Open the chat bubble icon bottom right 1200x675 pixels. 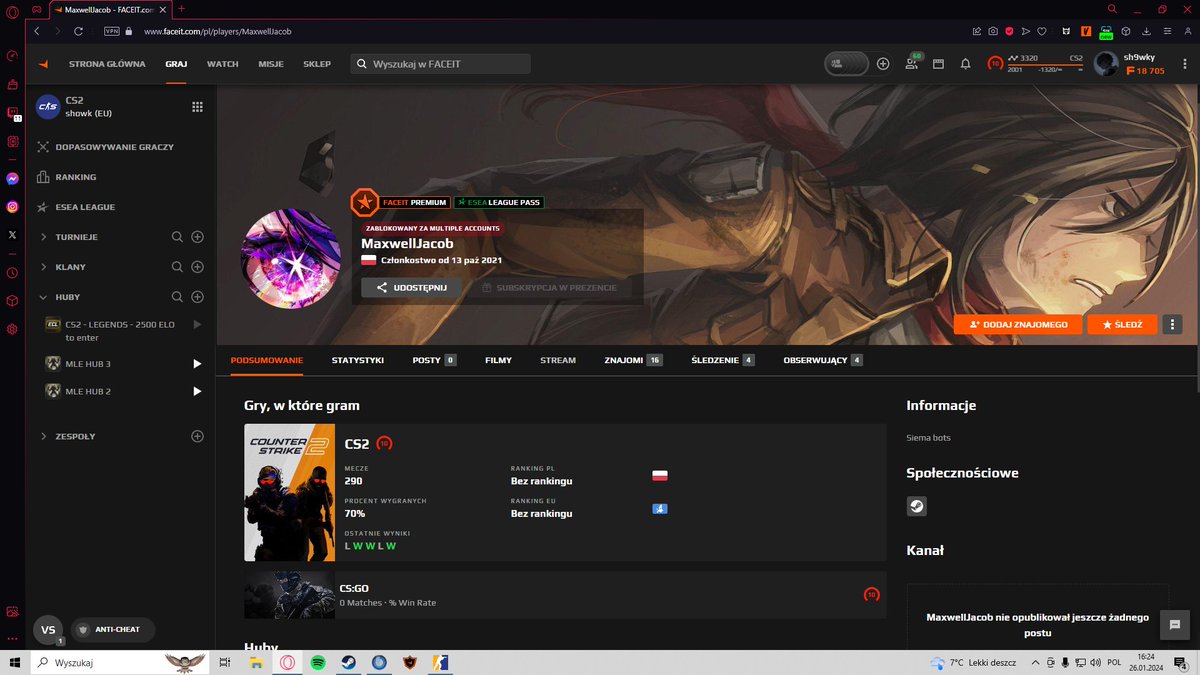coord(1176,623)
